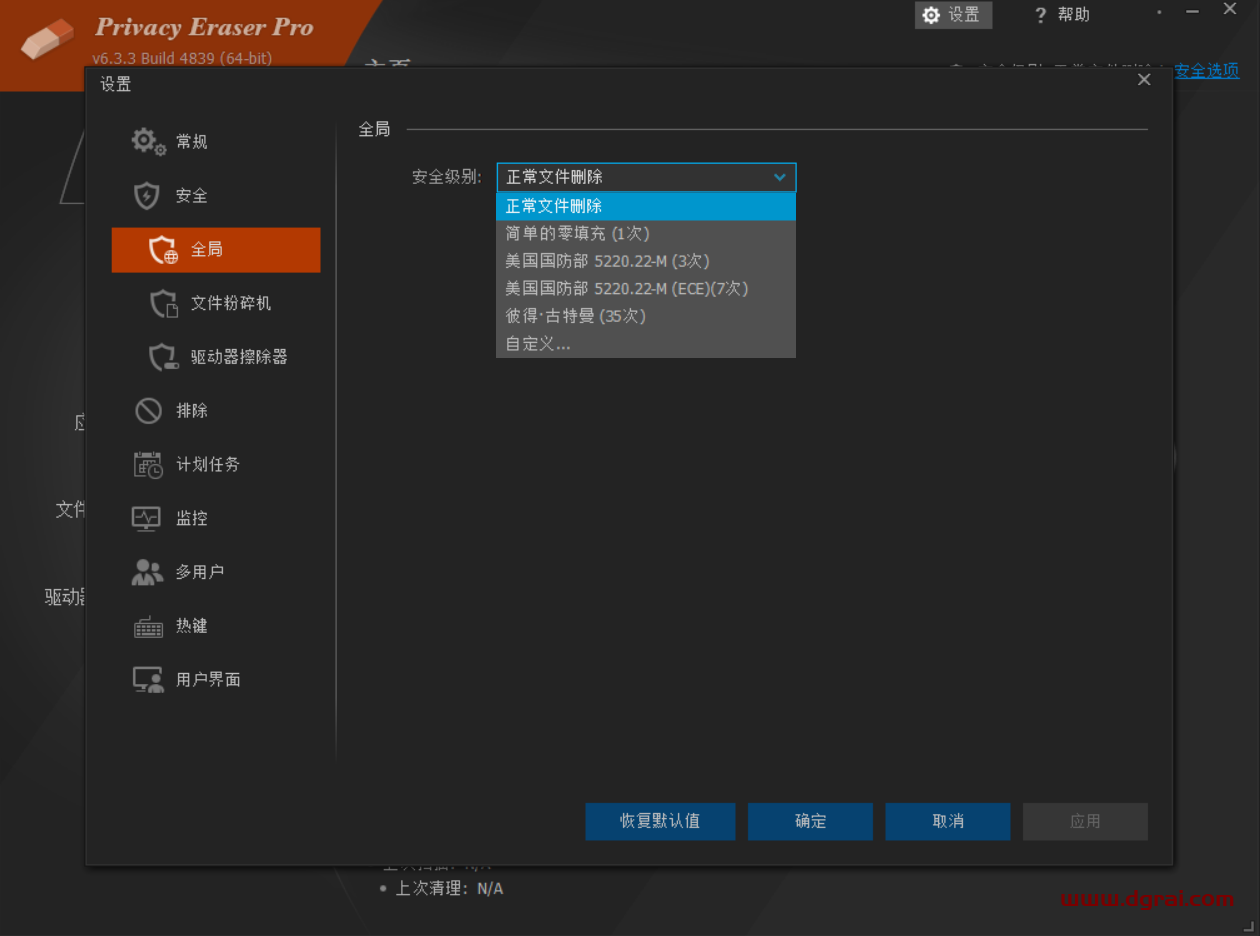The width and height of the screenshot is (1260, 936).
Task: Choose 正常文件删除 from the list
Action: (x=646, y=206)
